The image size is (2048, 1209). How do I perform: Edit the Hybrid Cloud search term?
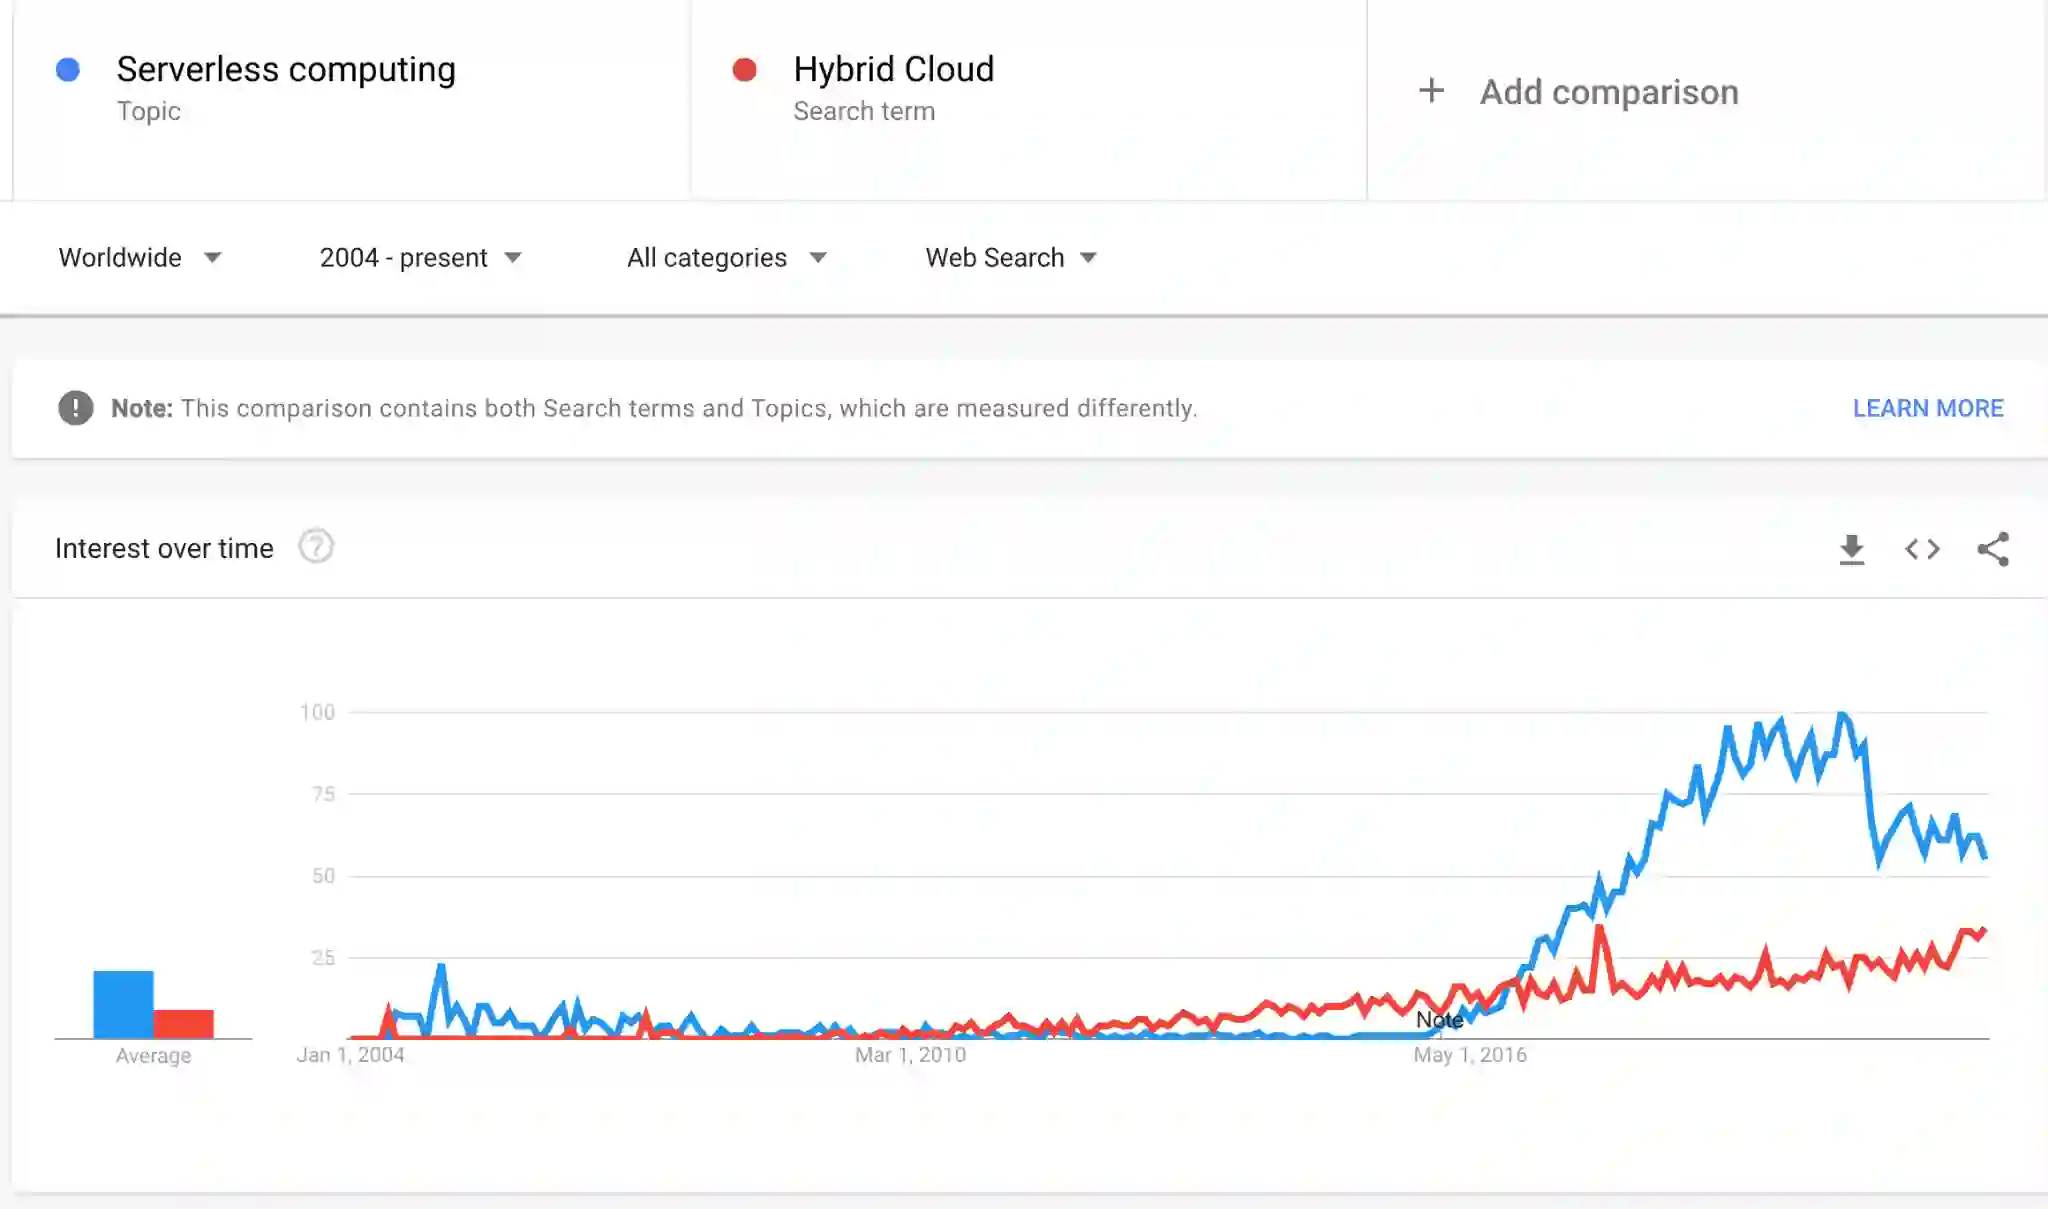click(893, 69)
